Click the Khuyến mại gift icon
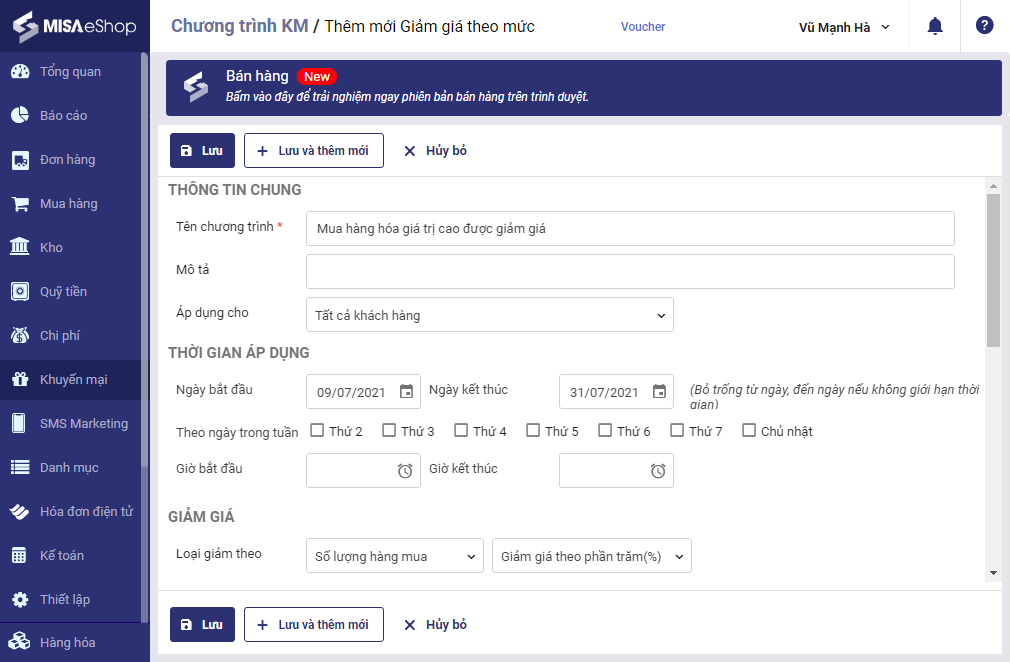Image resolution: width=1010 pixels, height=662 pixels. 20,379
